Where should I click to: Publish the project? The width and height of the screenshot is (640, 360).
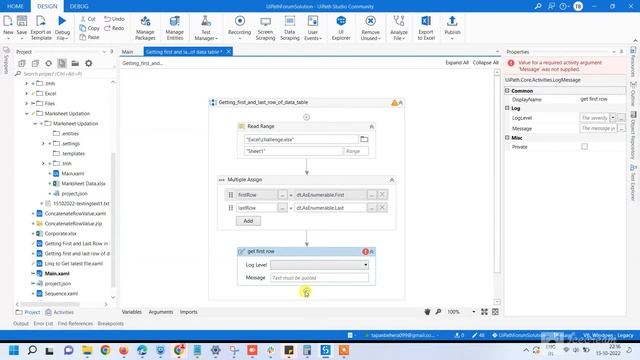coord(452,27)
